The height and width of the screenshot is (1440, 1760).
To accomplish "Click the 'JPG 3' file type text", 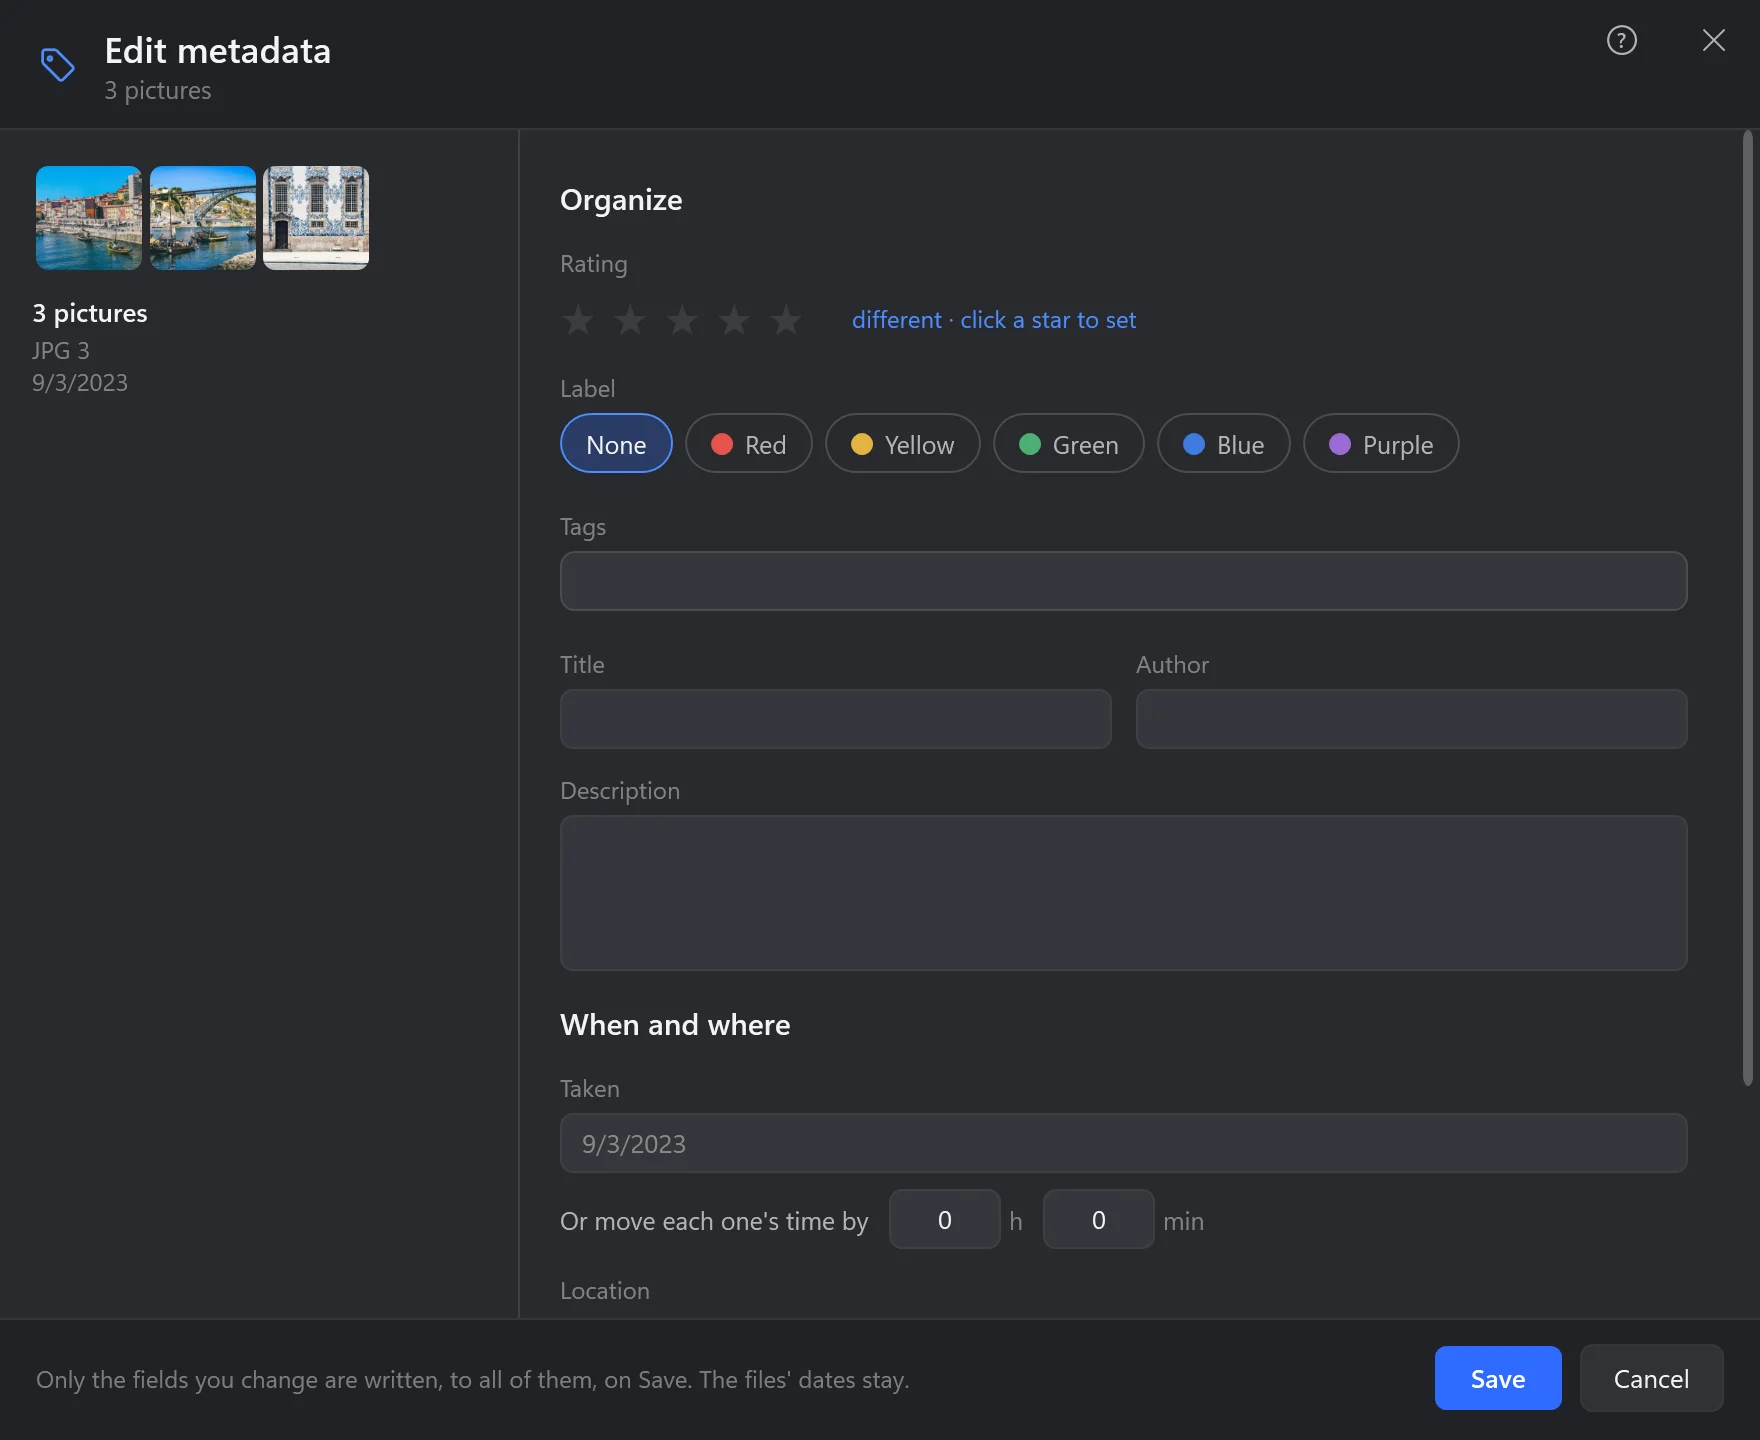I will (61, 351).
